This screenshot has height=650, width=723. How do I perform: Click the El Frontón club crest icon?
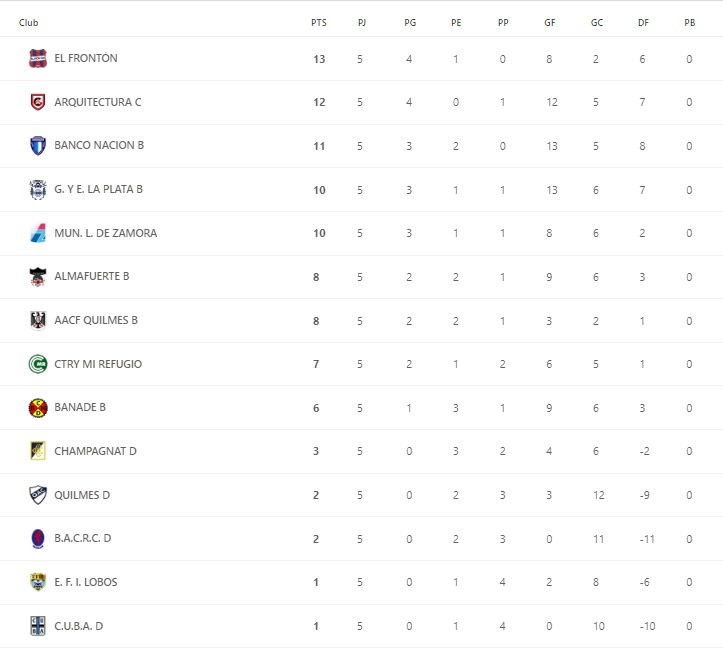(38, 59)
